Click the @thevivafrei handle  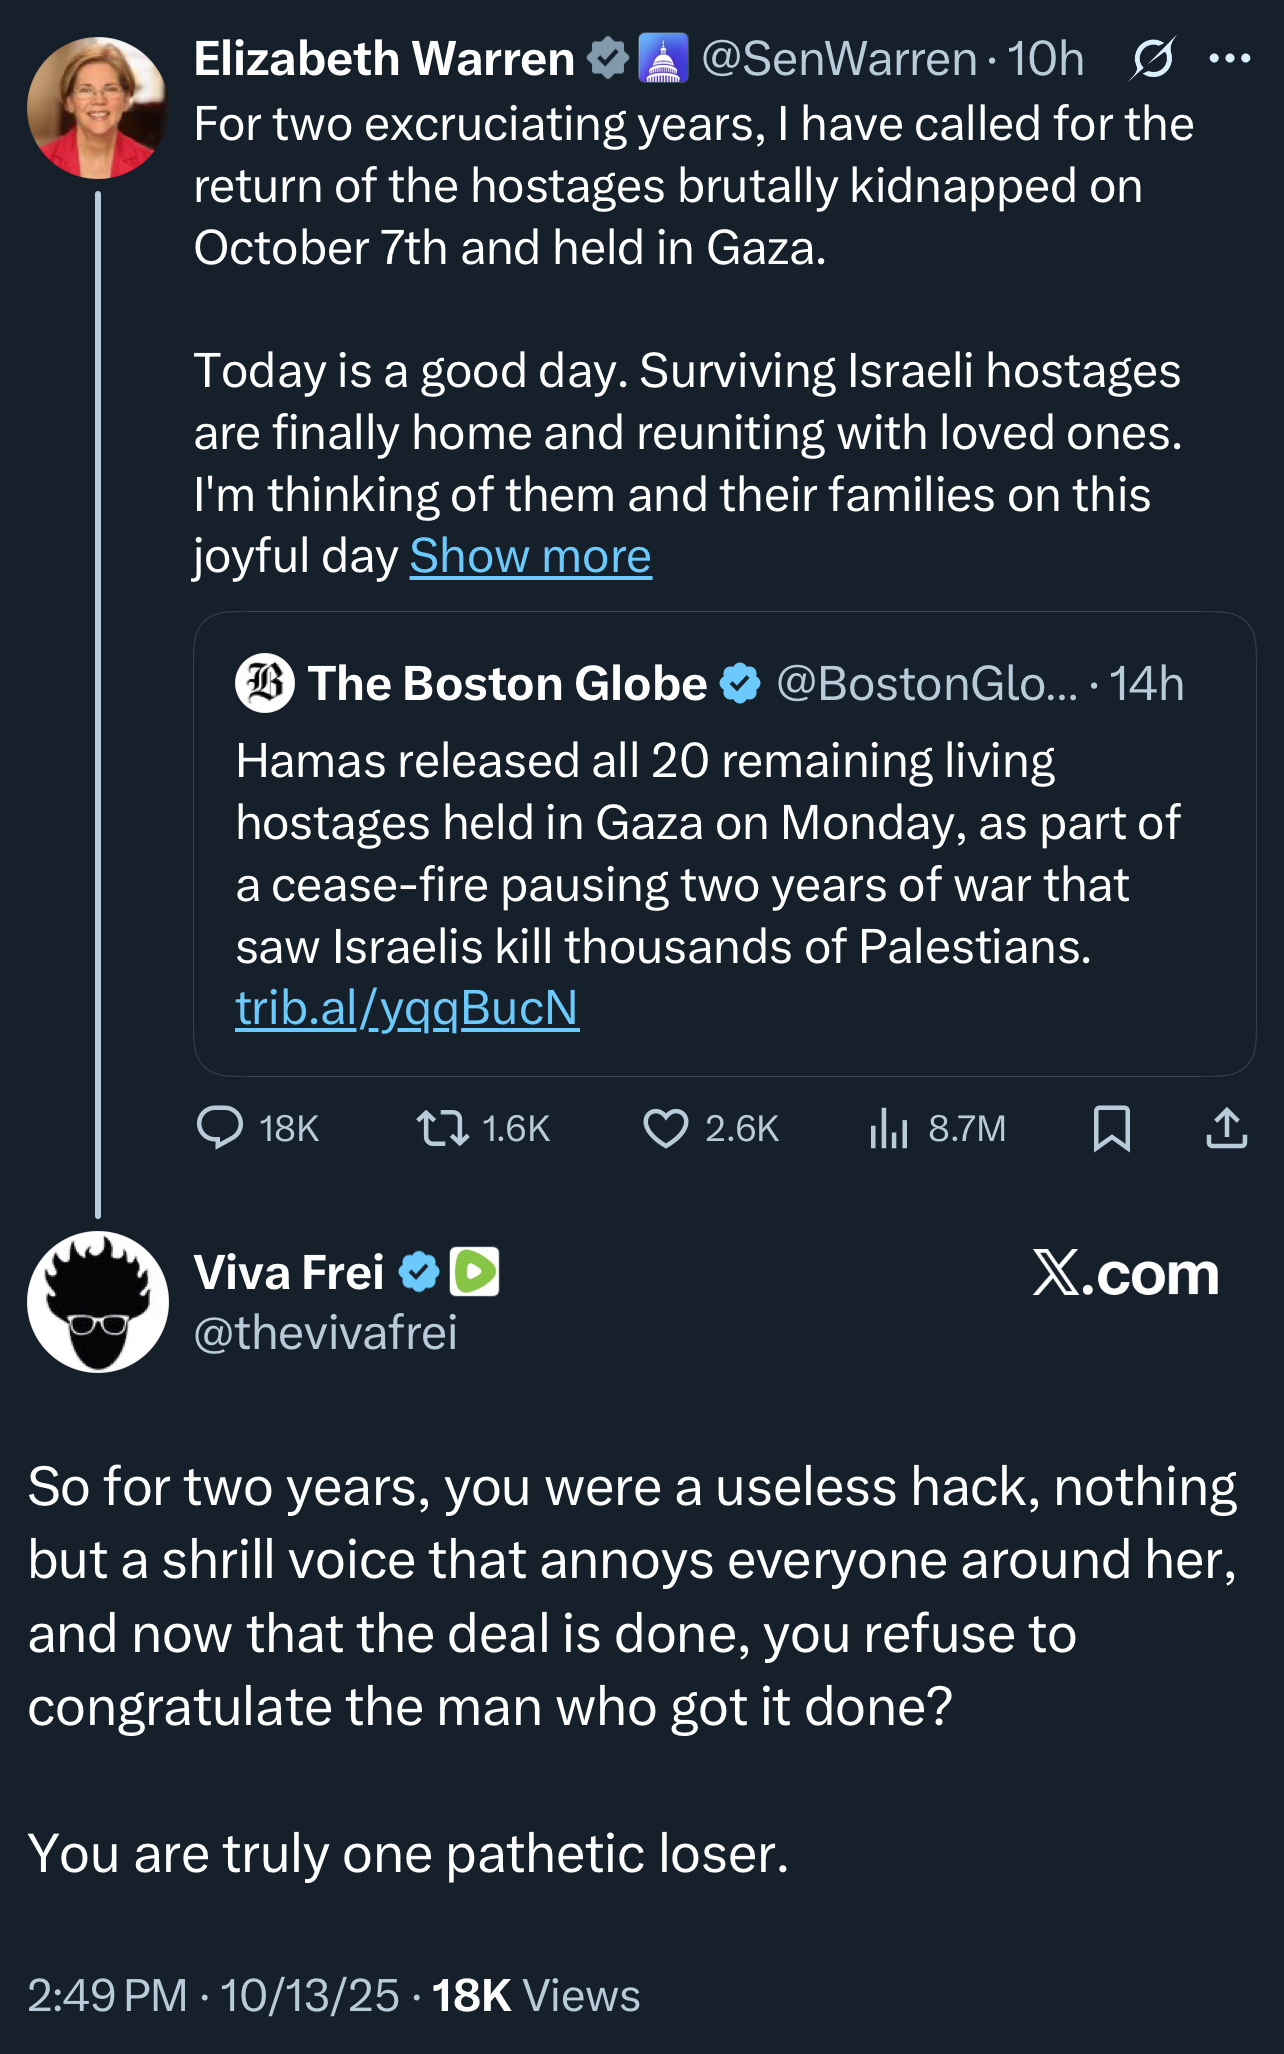pos(325,1332)
